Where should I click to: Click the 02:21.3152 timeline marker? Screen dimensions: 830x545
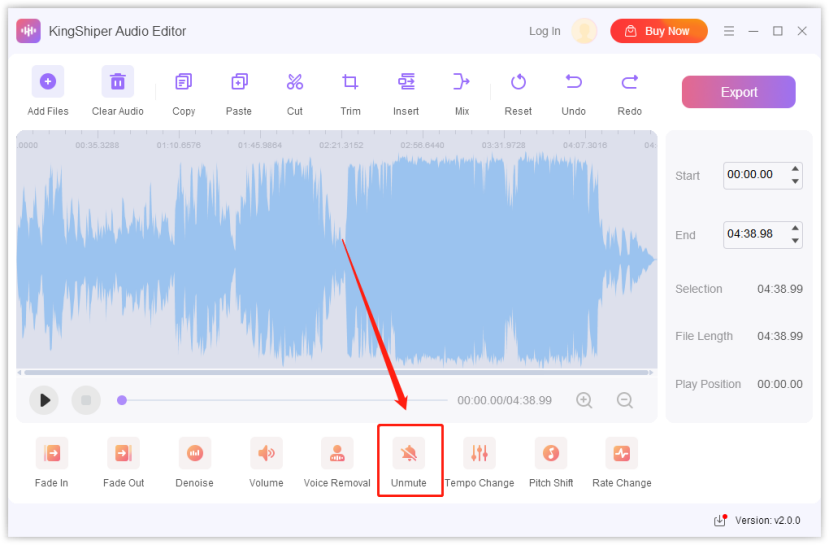click(x=341, y=145)
